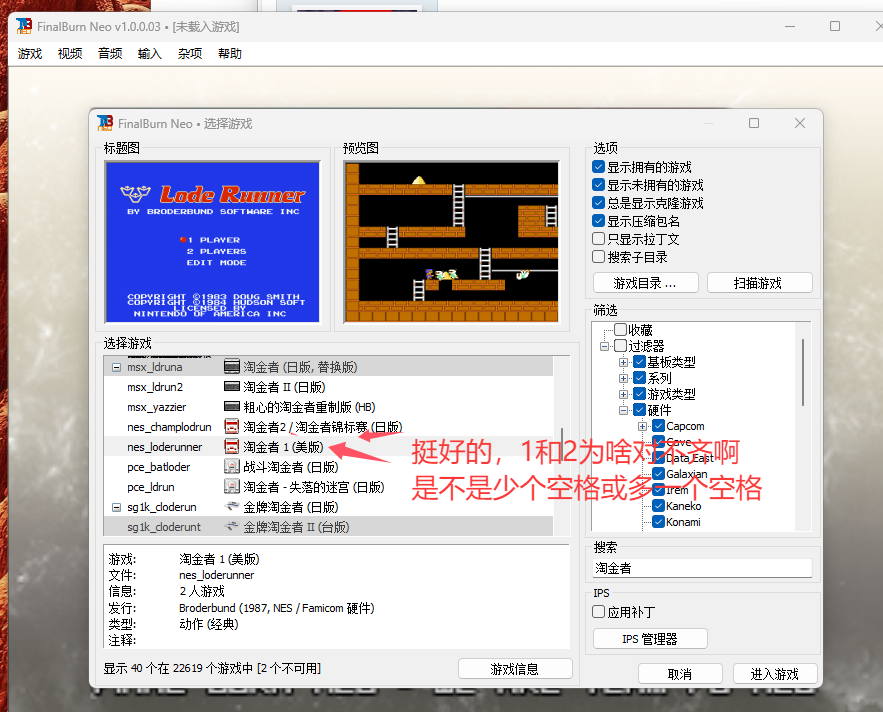Enable 只显示拉丁文 checkbox

pos(599,239)
